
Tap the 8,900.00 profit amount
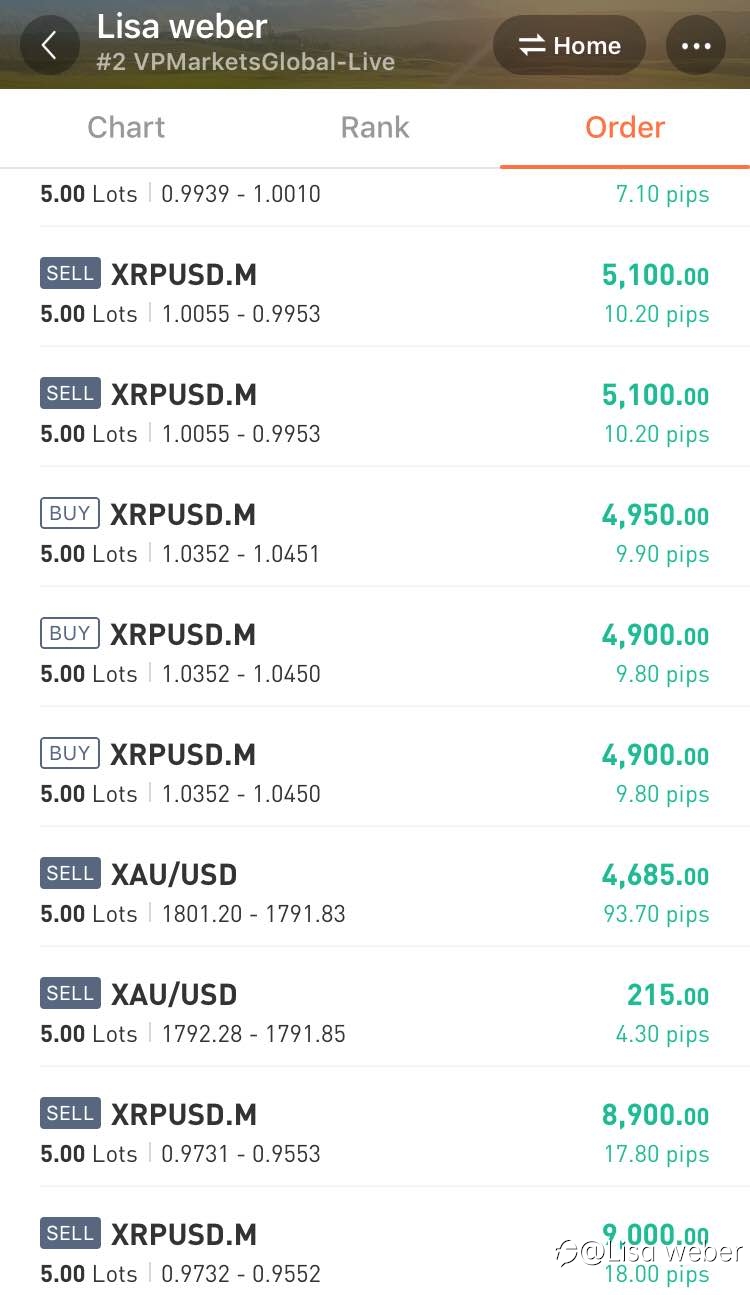click(x=655, y=1115)
